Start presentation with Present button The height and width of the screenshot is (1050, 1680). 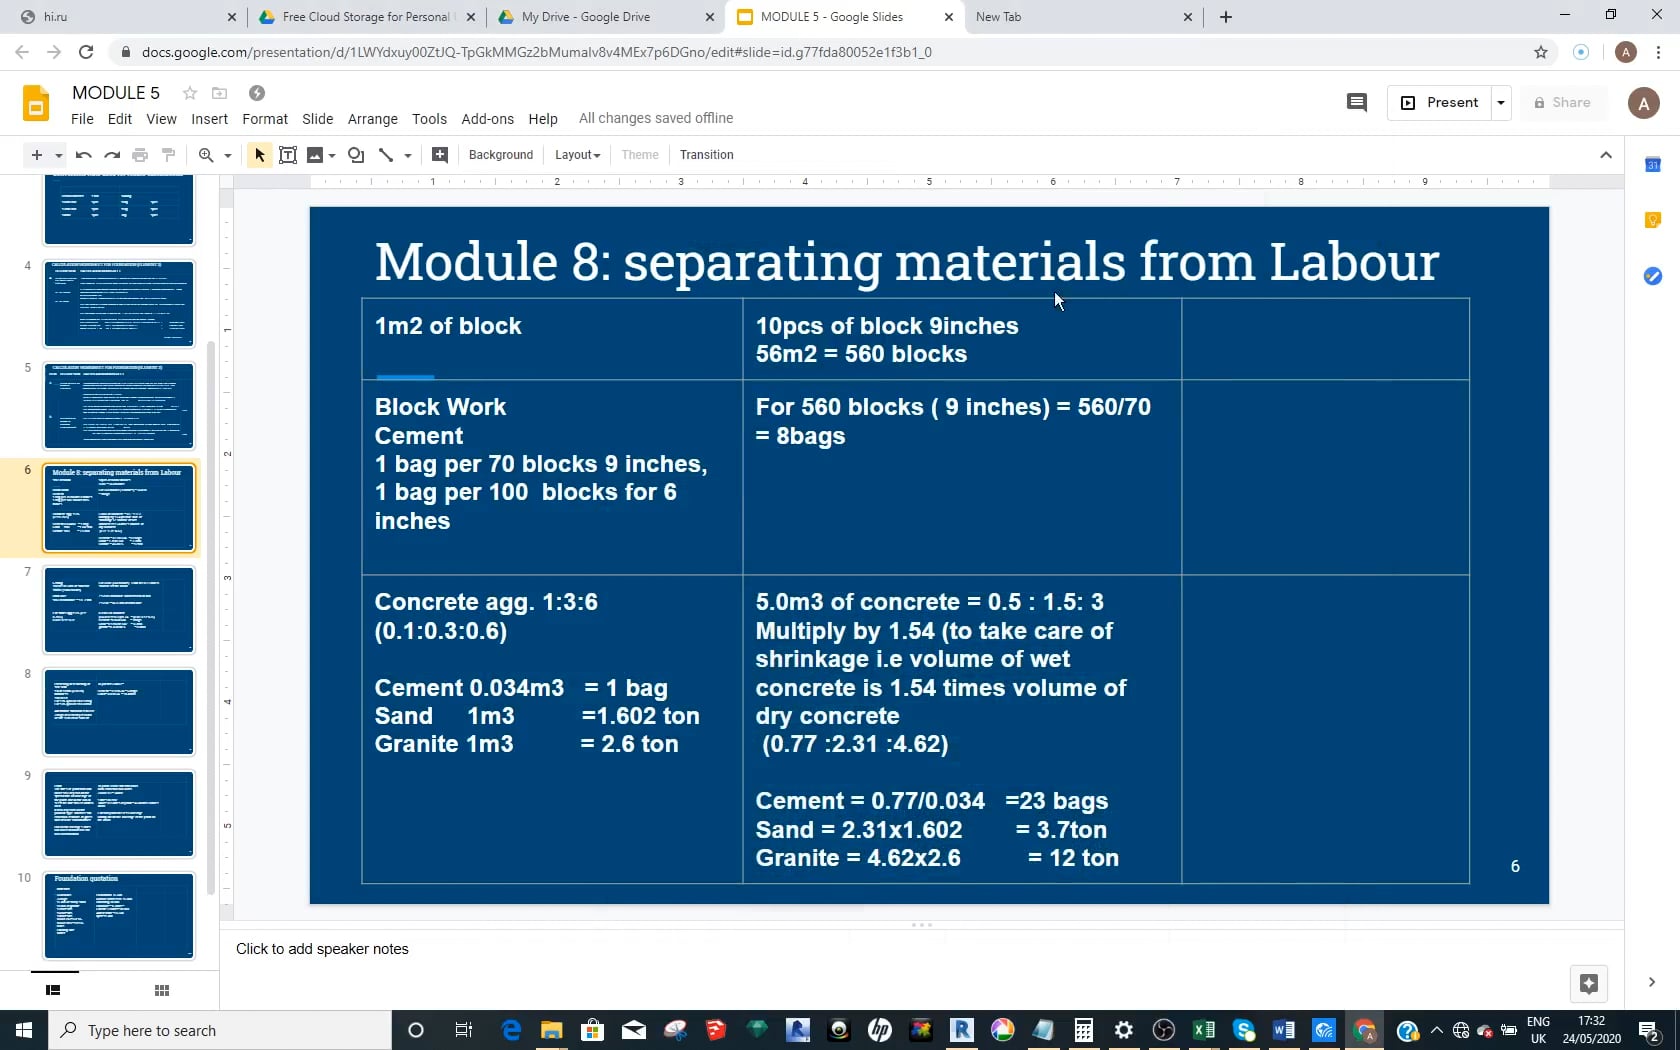click(1439, 103)
